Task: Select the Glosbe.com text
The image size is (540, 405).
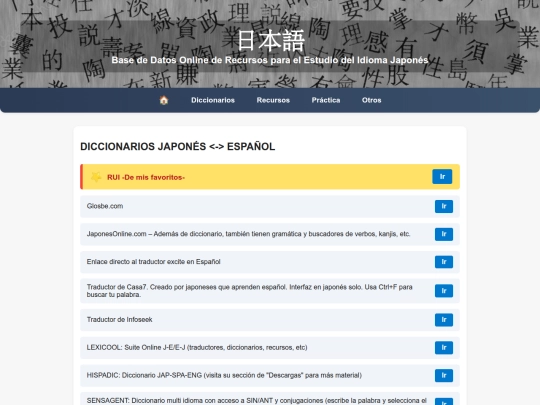Action: 105,206
